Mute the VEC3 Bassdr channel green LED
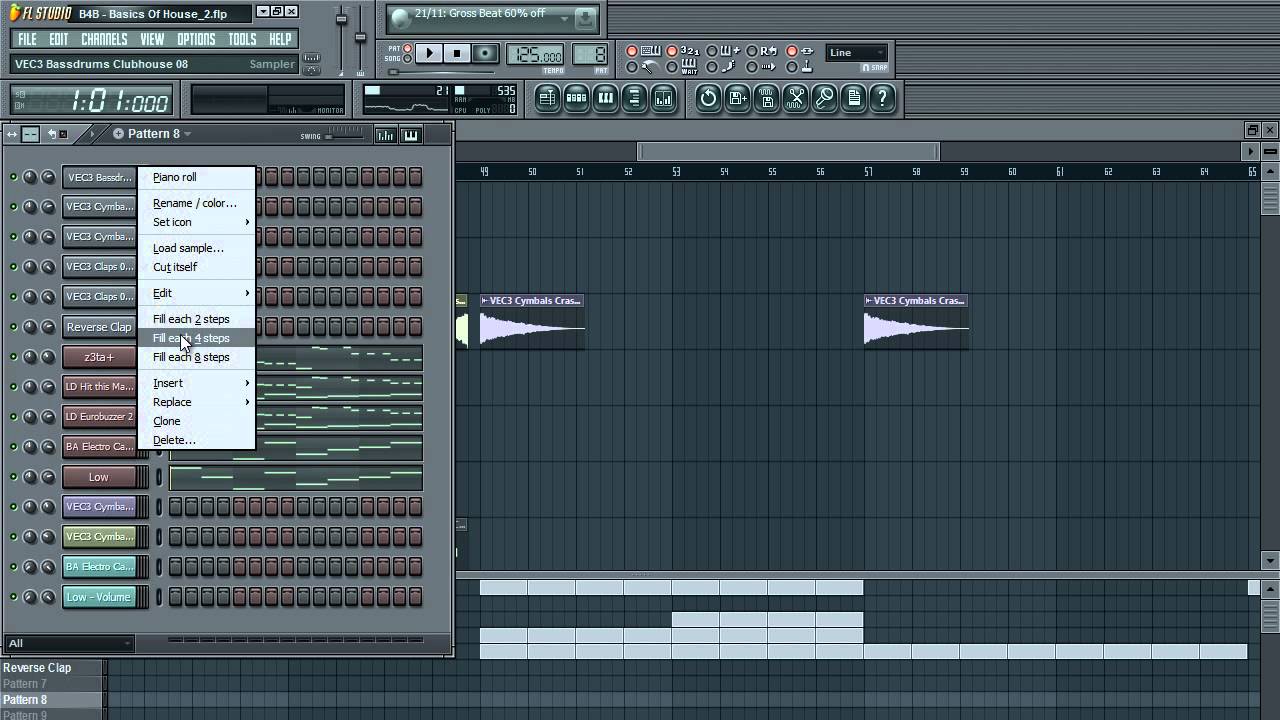This screenshot has width=1280, height=720. tap(13, 177)
